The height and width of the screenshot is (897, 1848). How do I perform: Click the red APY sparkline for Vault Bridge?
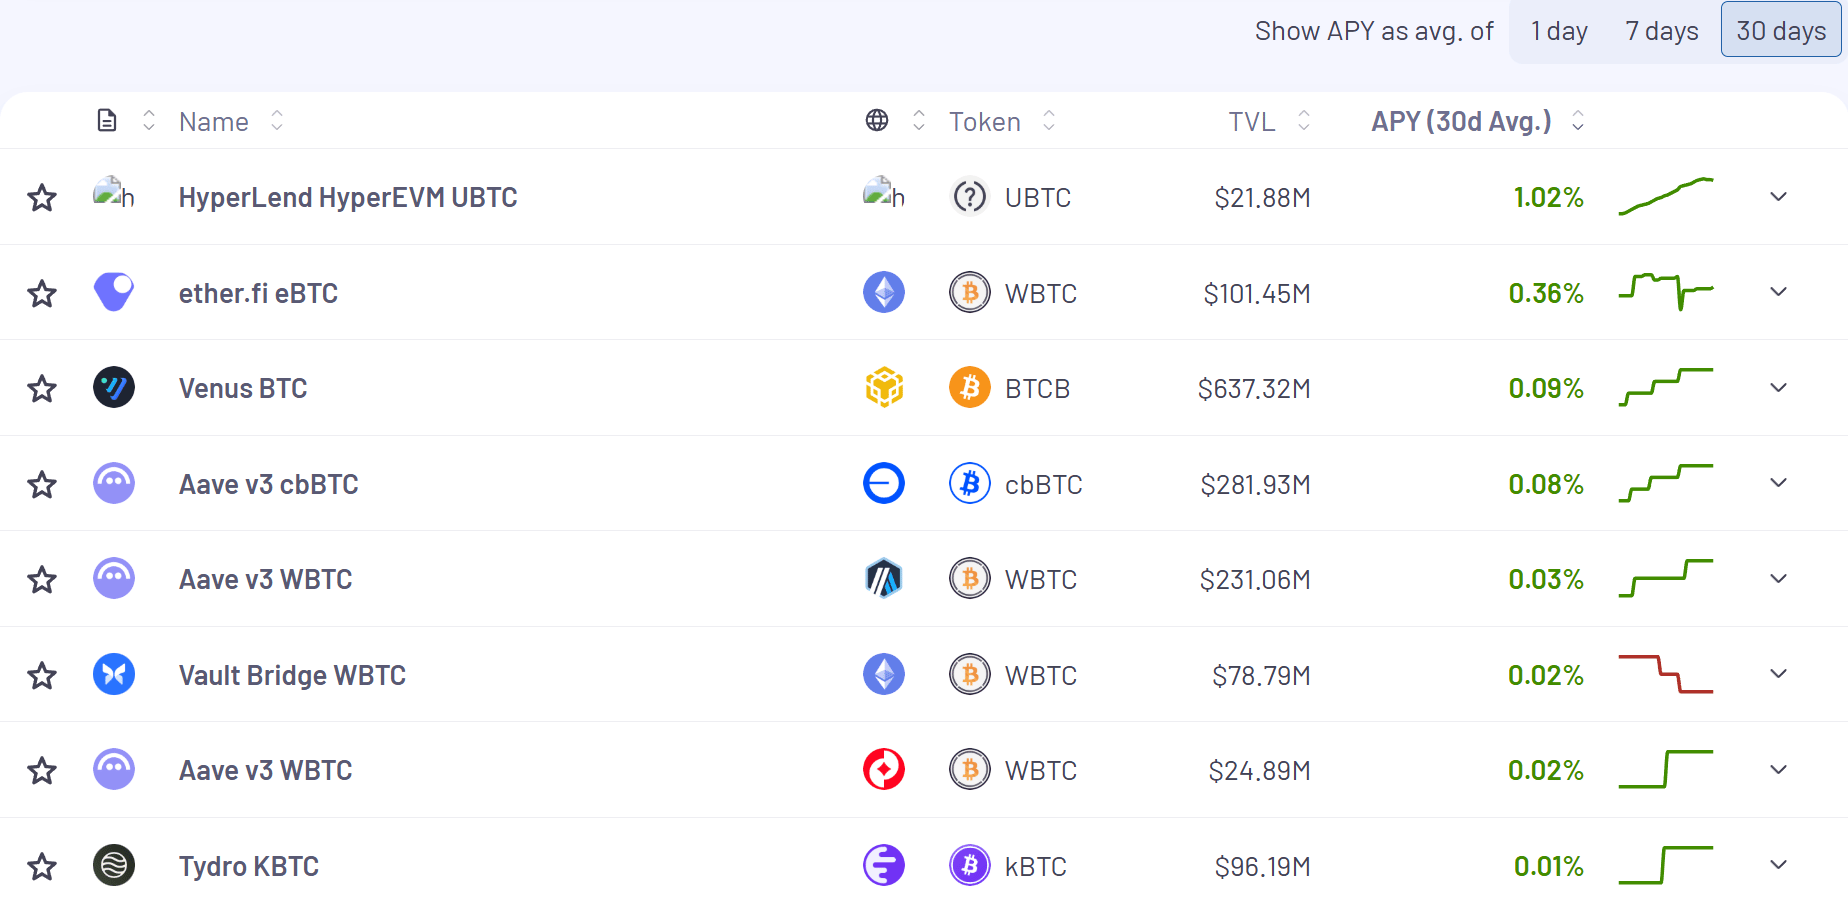pyautogui.click(x=1666, y=673)
